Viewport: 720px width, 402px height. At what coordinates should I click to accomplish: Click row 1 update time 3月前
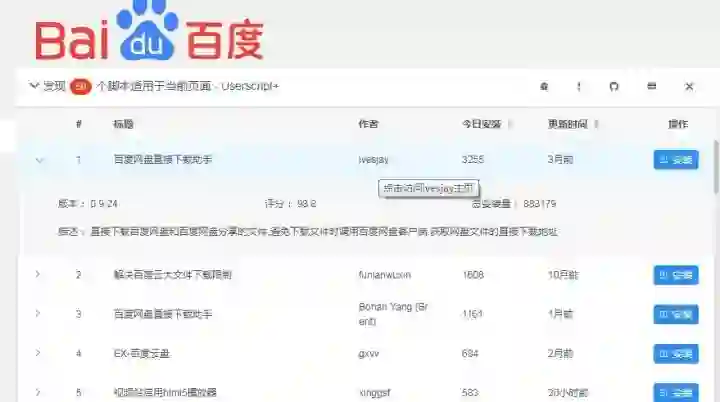560,159
